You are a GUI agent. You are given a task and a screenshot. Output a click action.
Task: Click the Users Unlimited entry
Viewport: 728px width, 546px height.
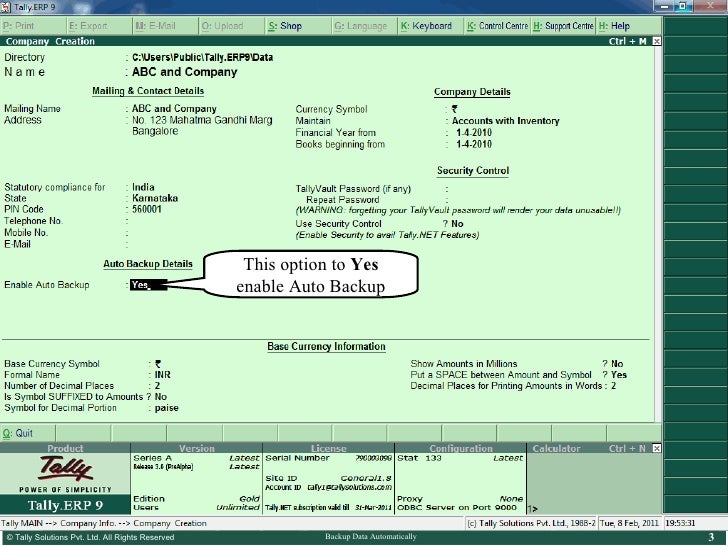point(196,507)
